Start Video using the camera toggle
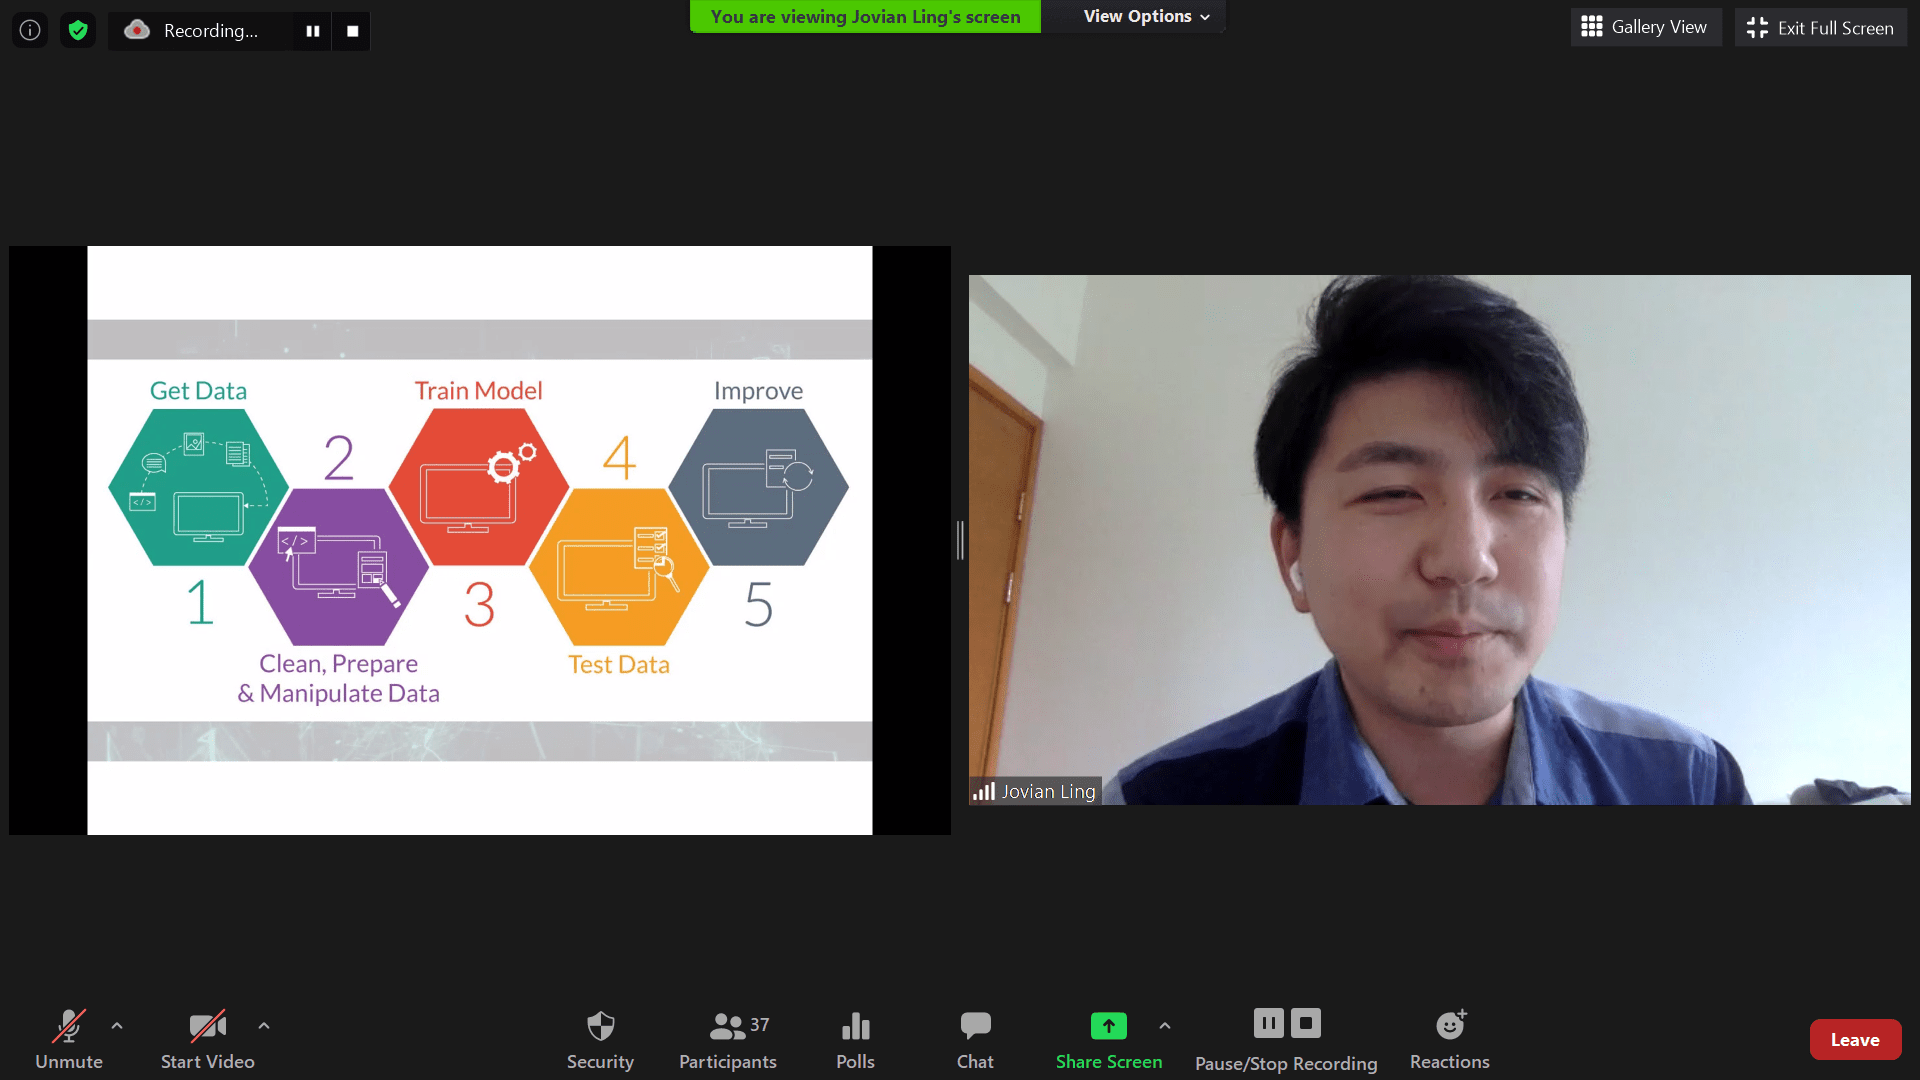The height and width of the screenshot is (1080, 1920). pos(207,1040)
